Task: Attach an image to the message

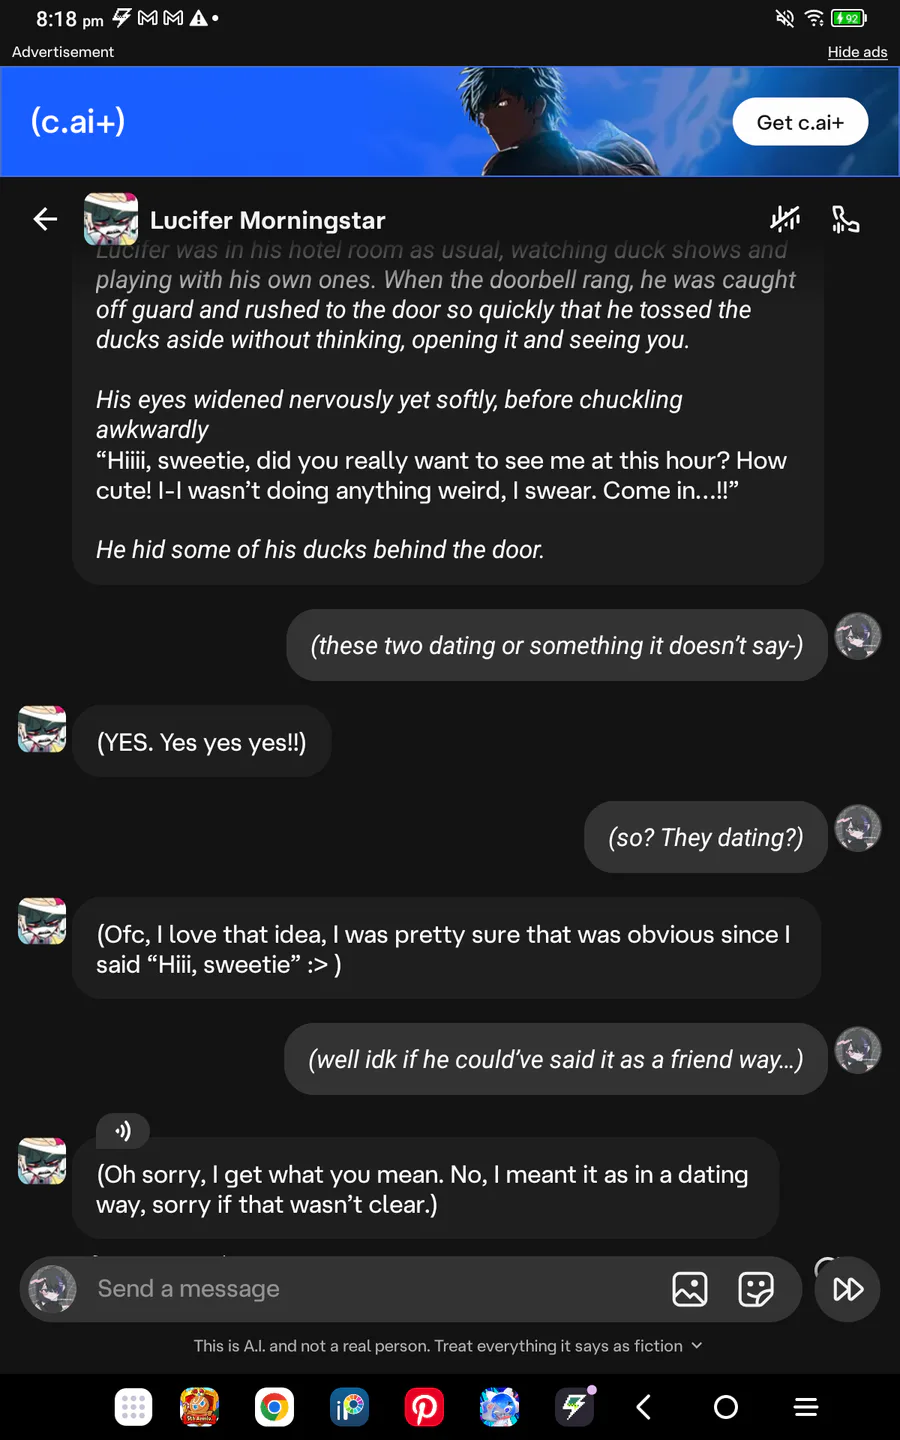Action: click(x=690, y=1289)
